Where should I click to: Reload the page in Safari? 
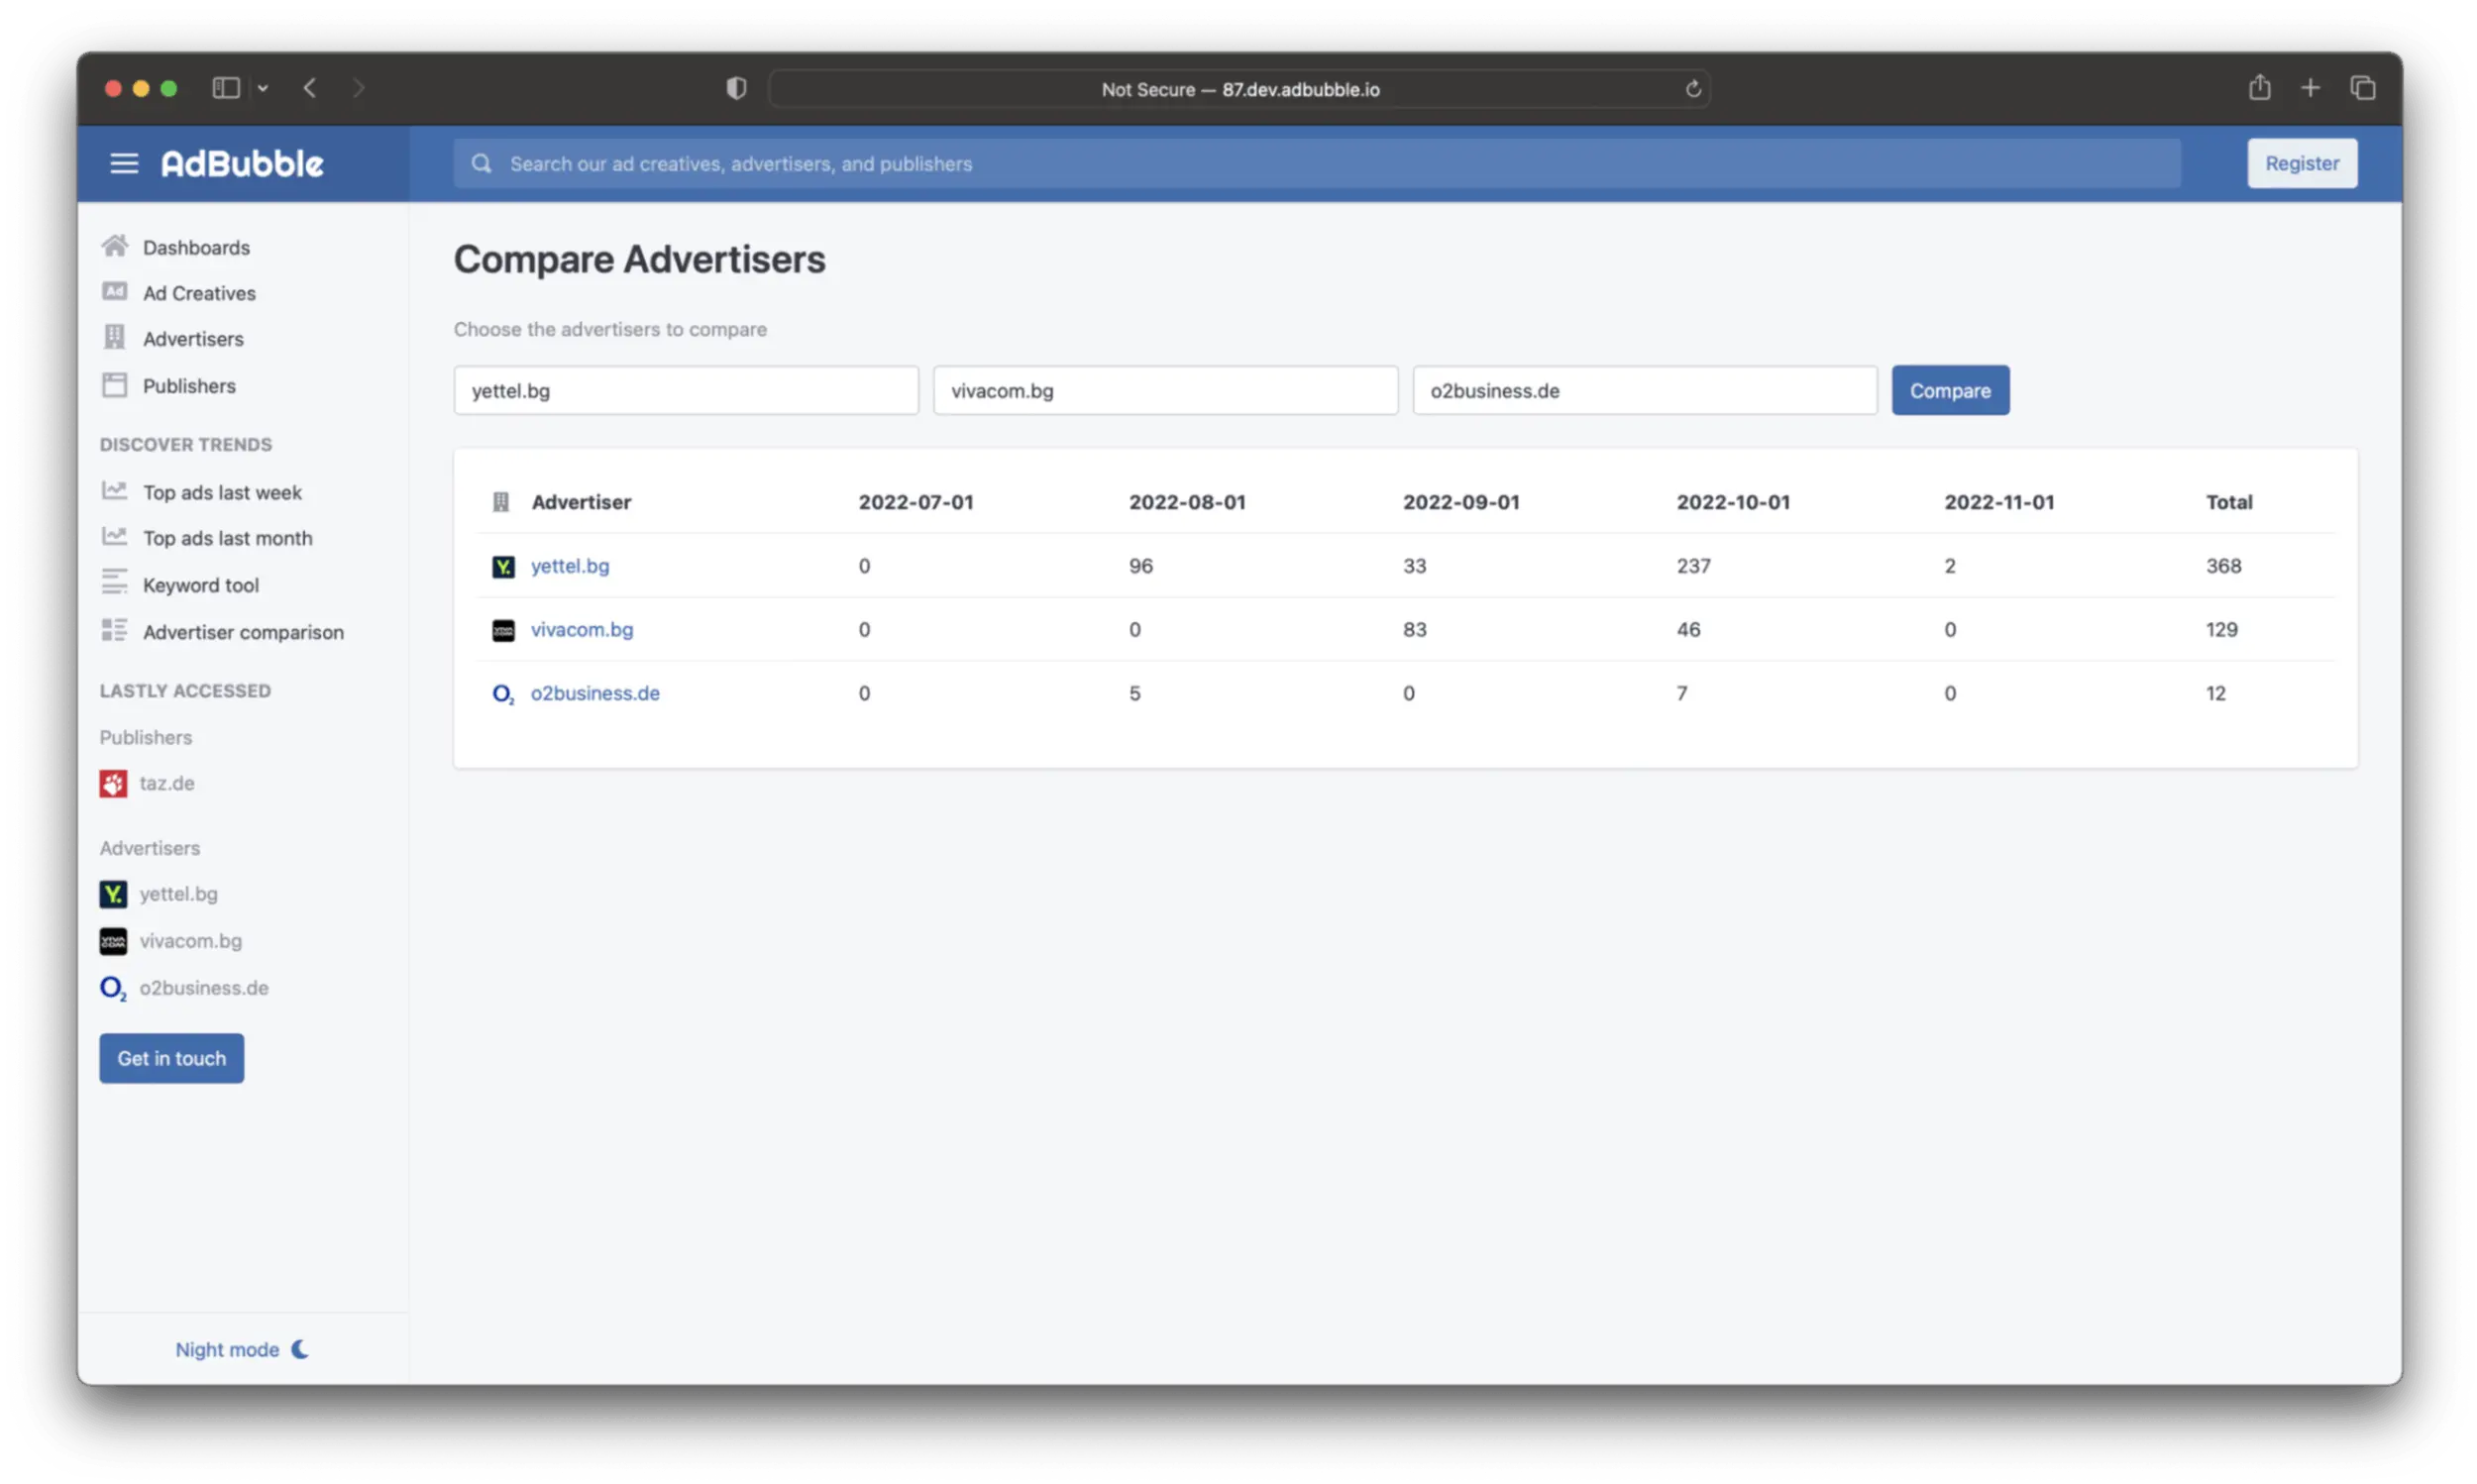click(x=1692, y=89)
